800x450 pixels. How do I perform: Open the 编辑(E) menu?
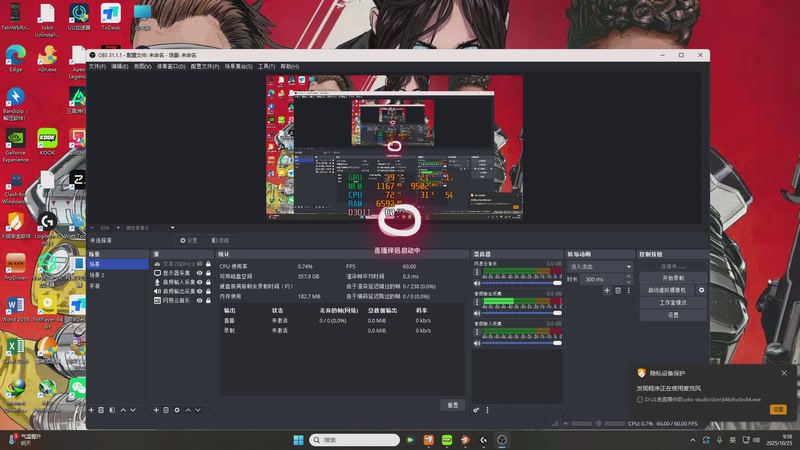(120, 66)
